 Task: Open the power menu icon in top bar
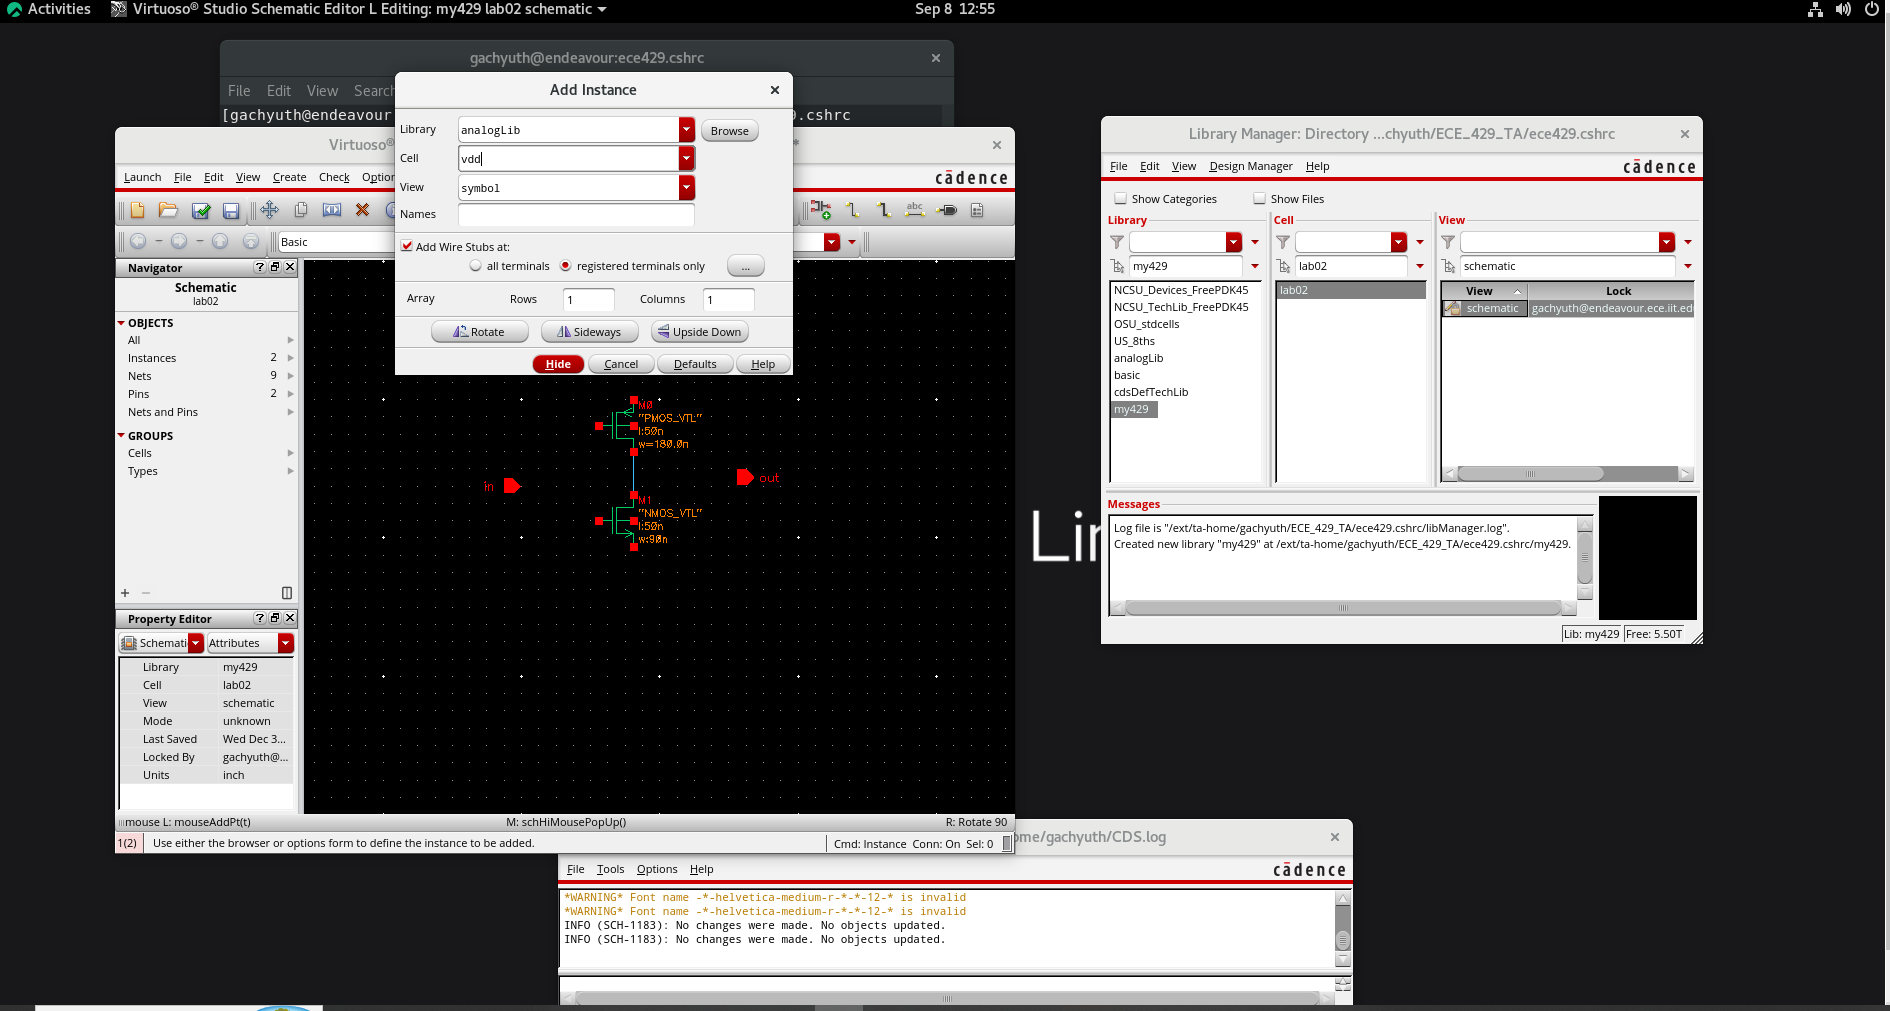(1872, 9)
